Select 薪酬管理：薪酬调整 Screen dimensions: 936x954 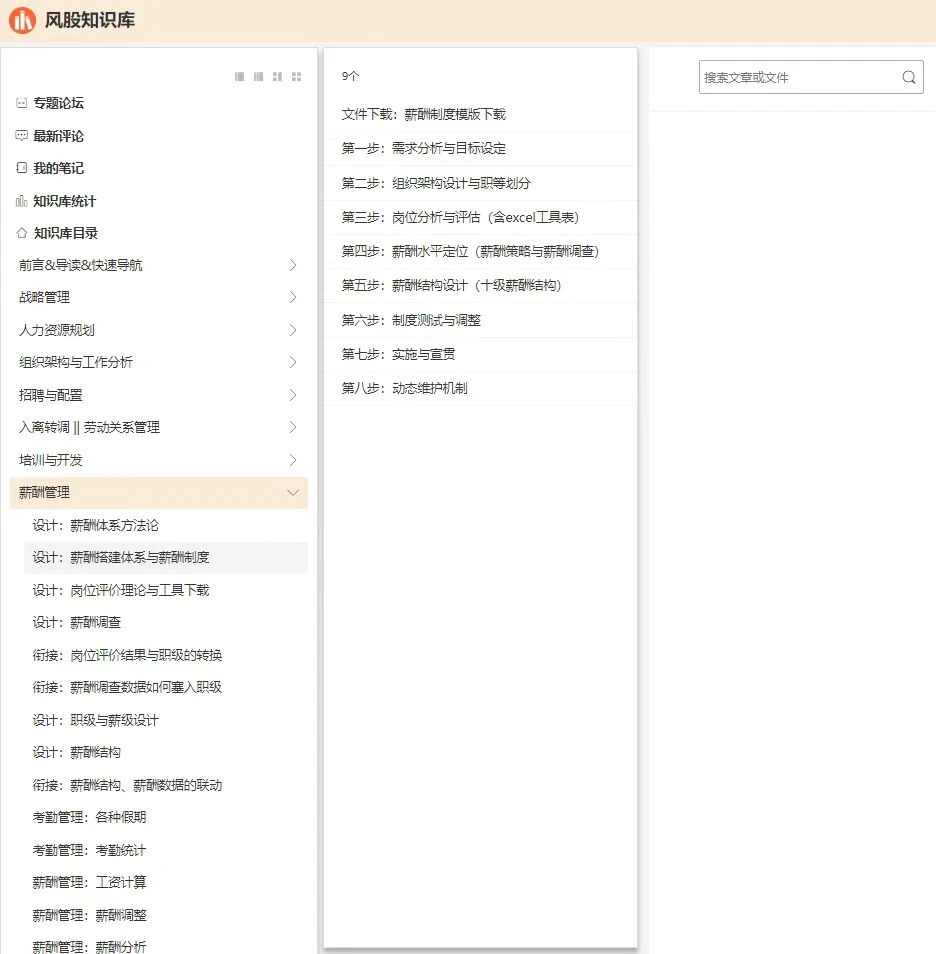tap(89, 916)
